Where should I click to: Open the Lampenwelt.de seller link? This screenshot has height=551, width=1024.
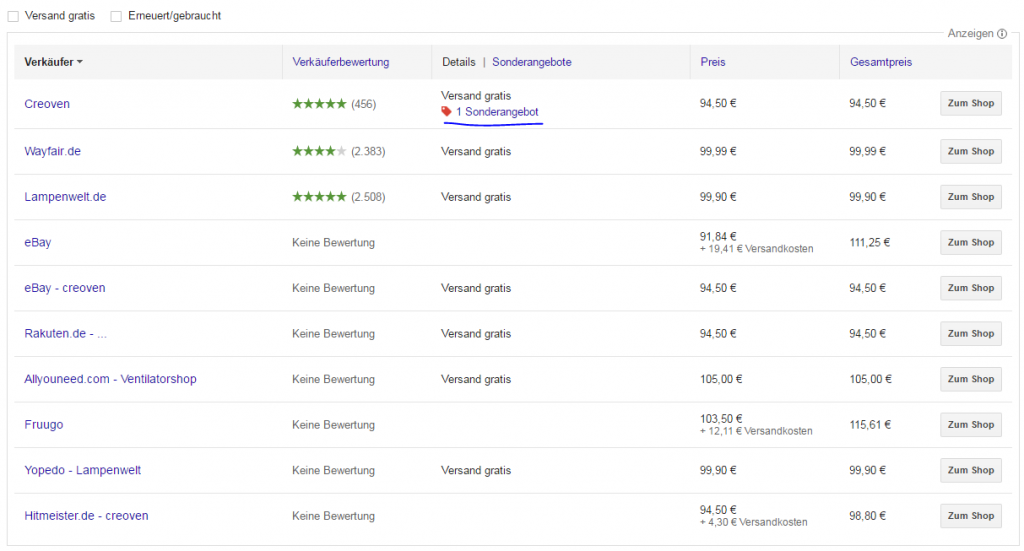[x=65, y=197]
